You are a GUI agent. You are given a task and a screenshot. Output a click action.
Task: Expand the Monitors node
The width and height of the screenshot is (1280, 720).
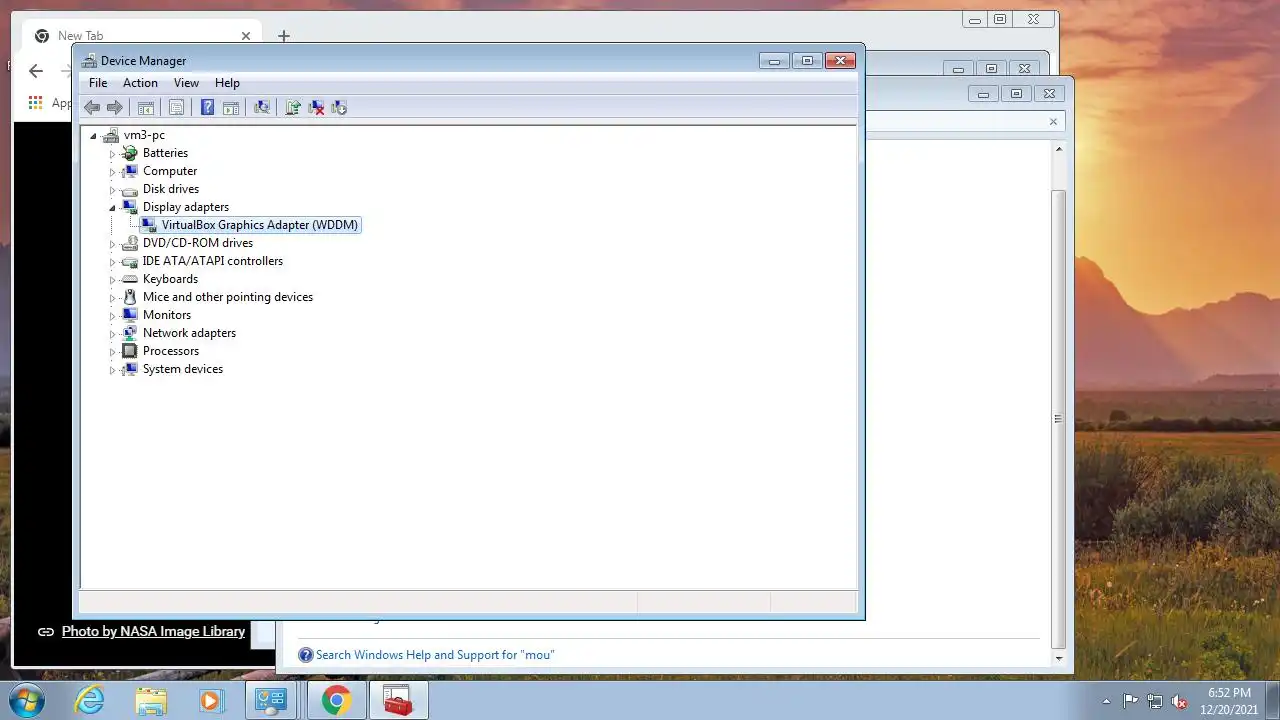point(112,316)
